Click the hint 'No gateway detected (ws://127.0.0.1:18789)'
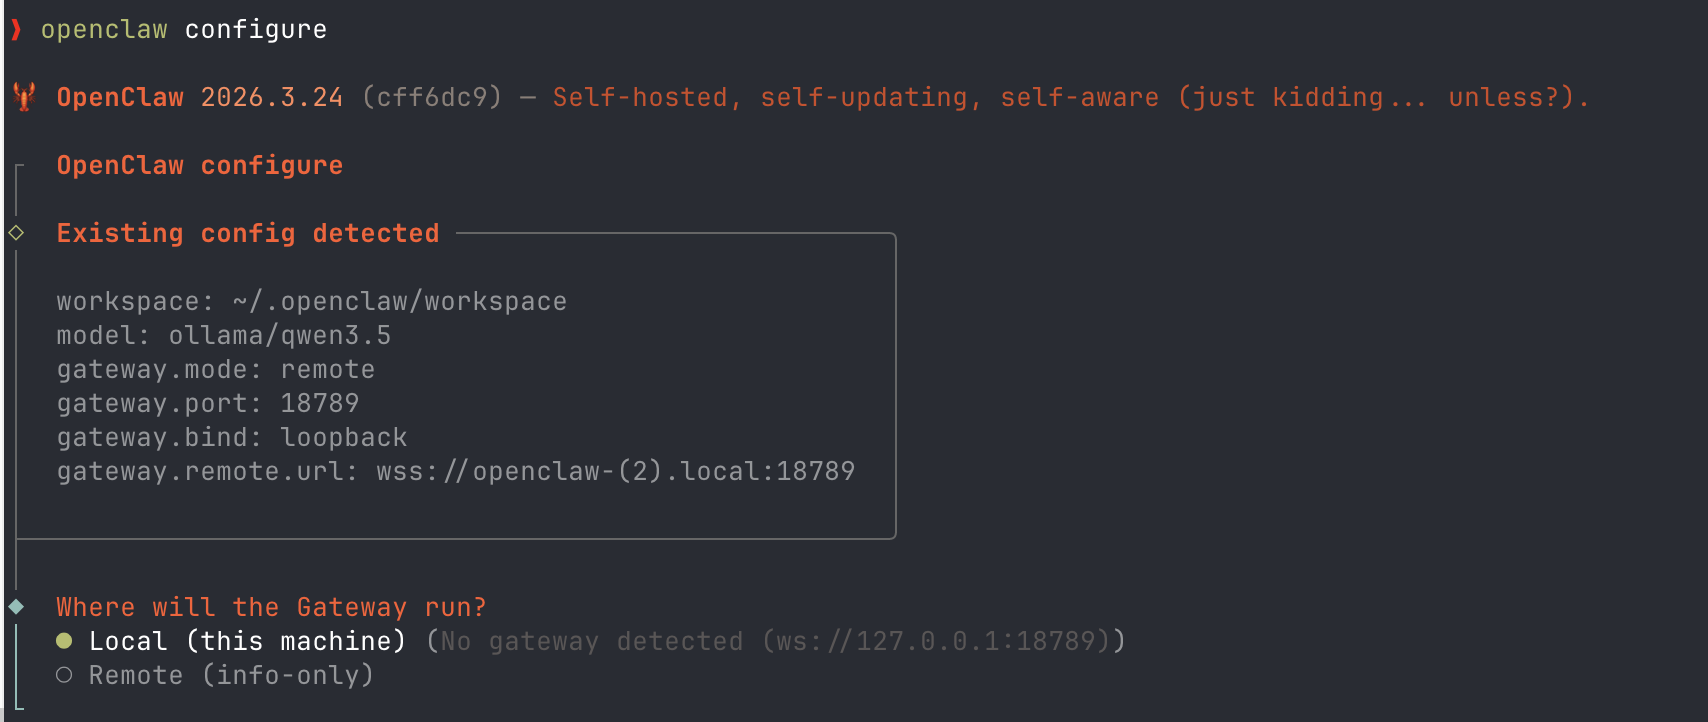Screen dimensions: 1708x722 point(776,641)
